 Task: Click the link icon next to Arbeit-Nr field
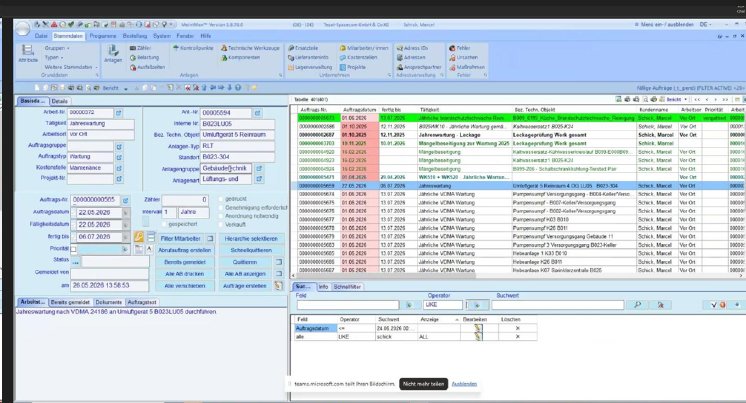point(119,113)
